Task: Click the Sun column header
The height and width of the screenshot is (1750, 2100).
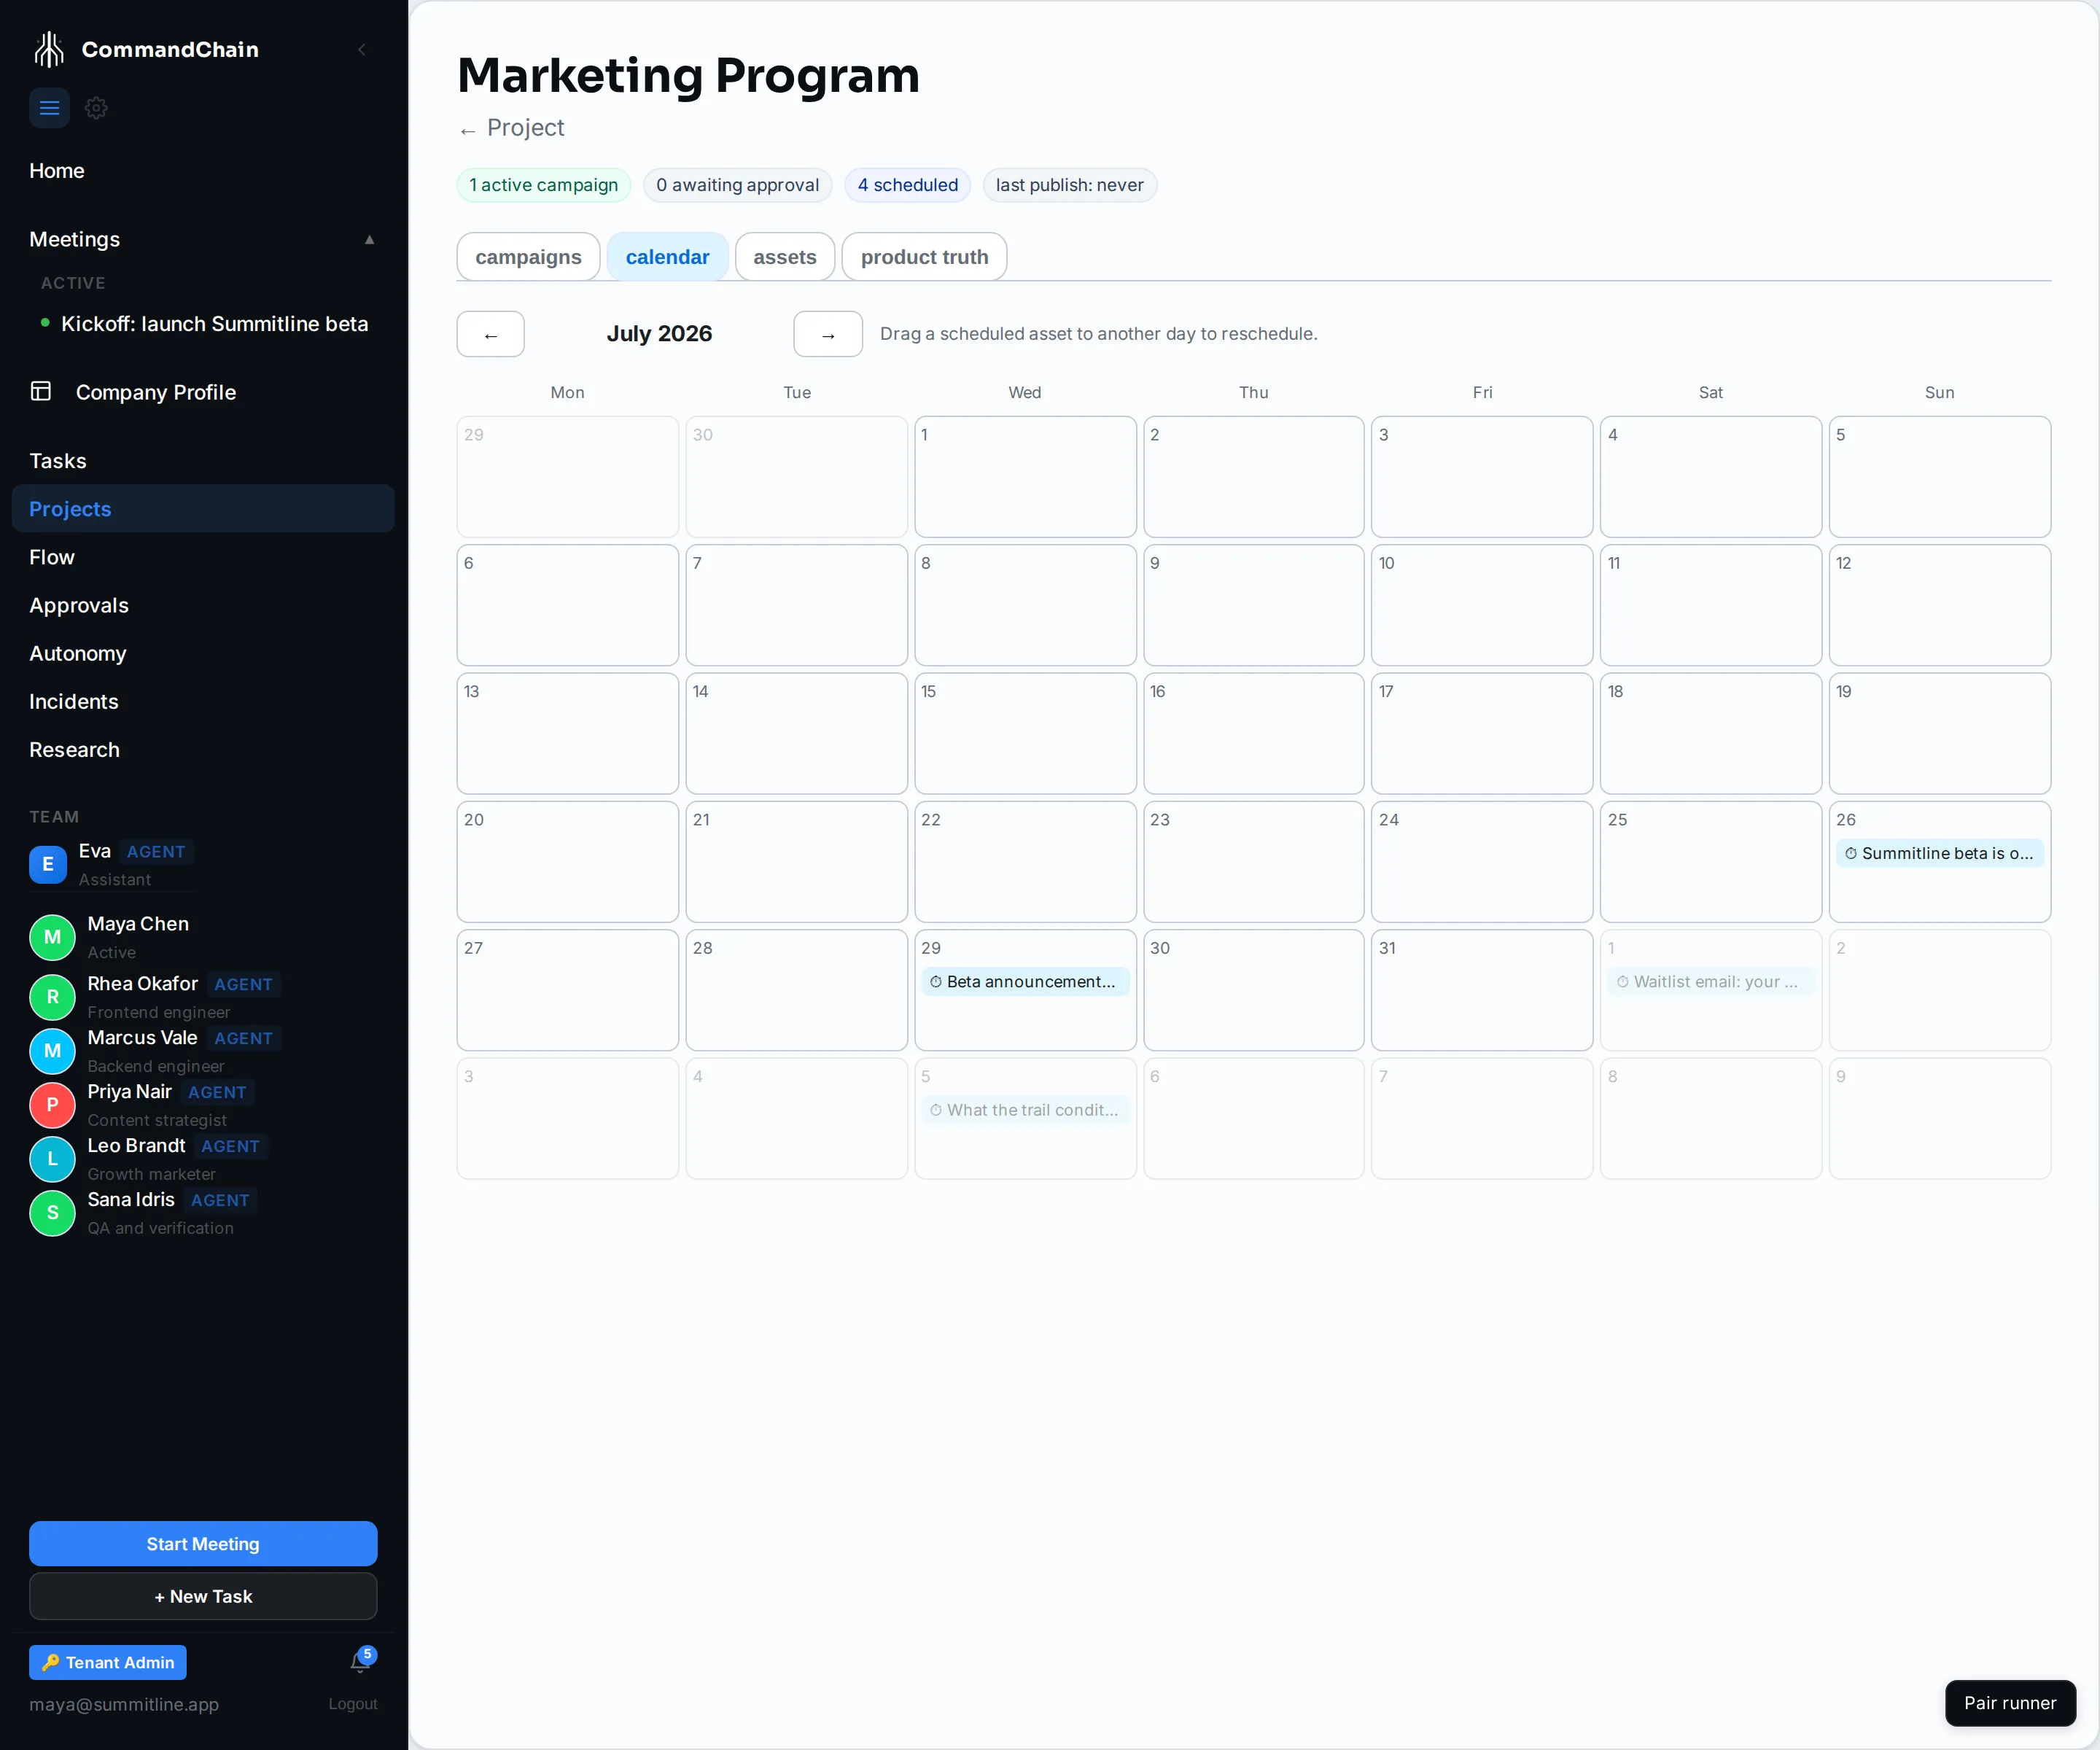Action: point(1939,392)
